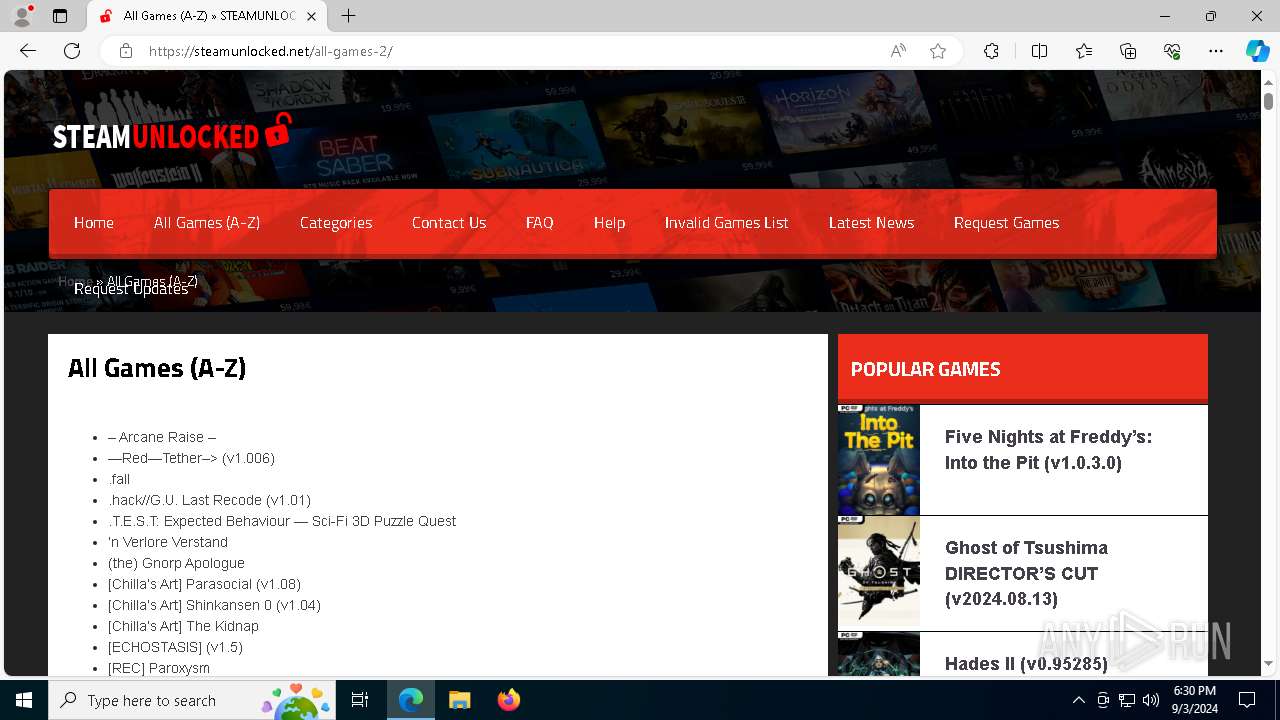
Task: Open '[REC] Paroxysm' link
Action: 159,668
